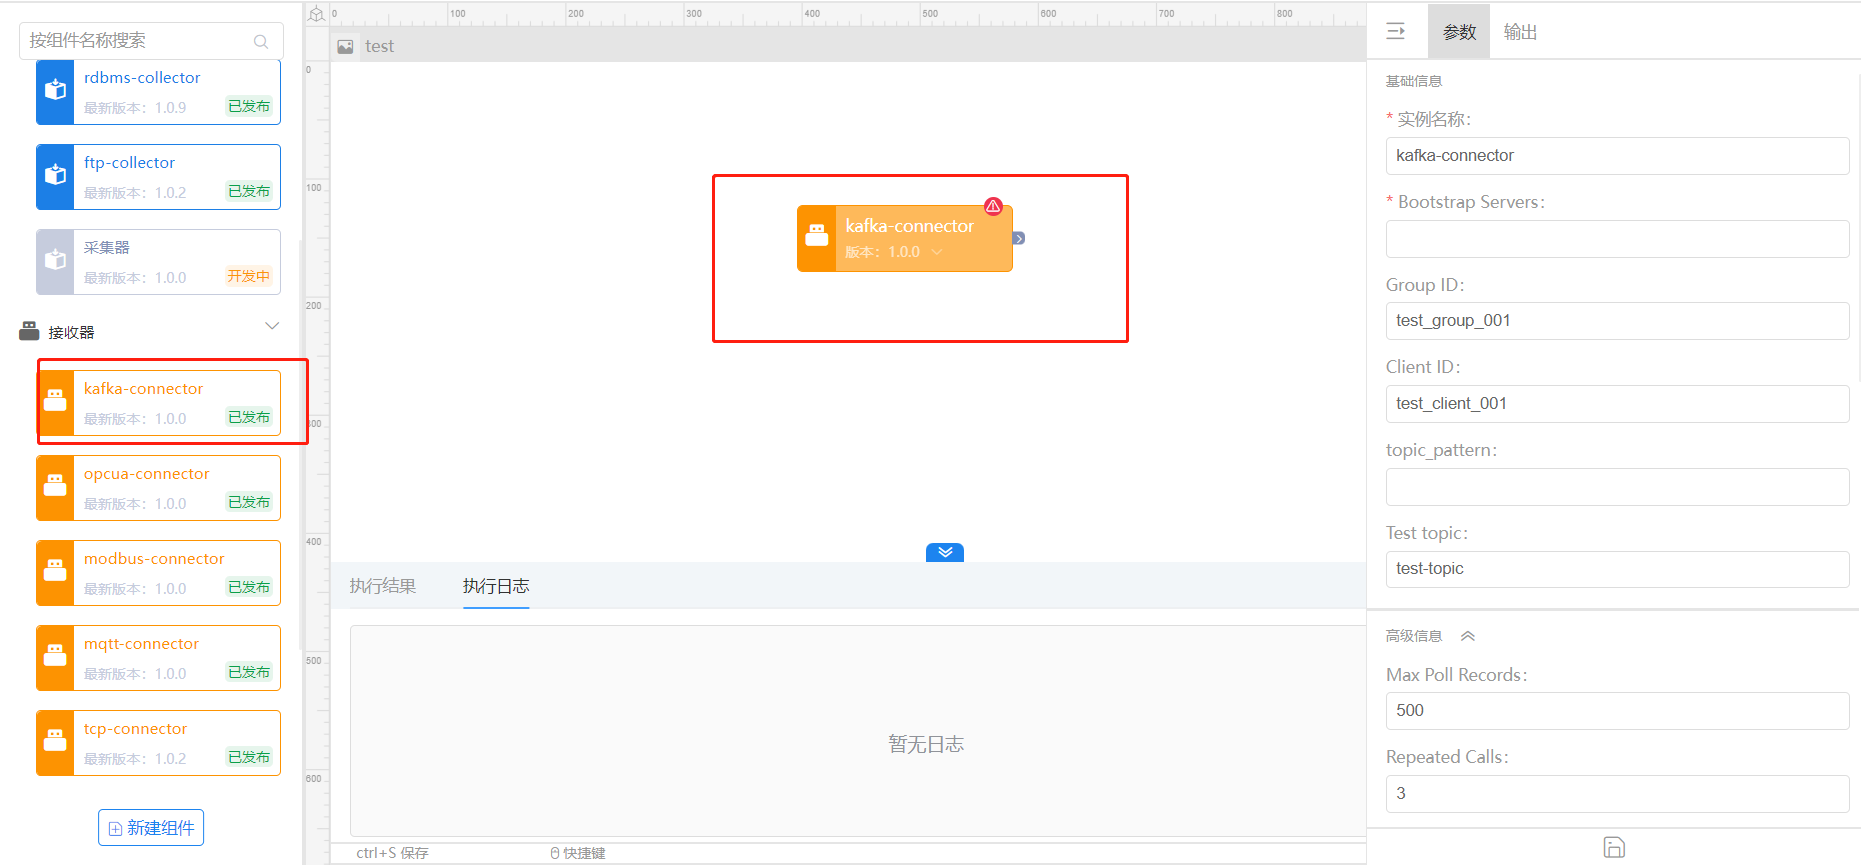This screenshot has height=865, width=1861.
Task: Focus the 实例名称 input field
Action: [1617, 156]
